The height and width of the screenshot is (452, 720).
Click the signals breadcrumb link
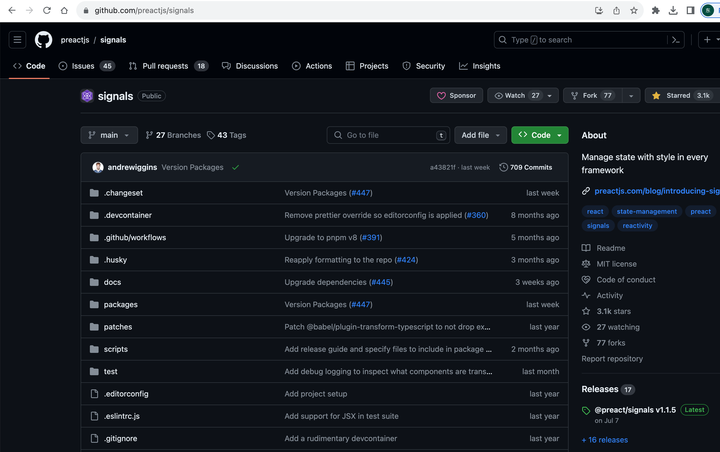click(113, 40)
